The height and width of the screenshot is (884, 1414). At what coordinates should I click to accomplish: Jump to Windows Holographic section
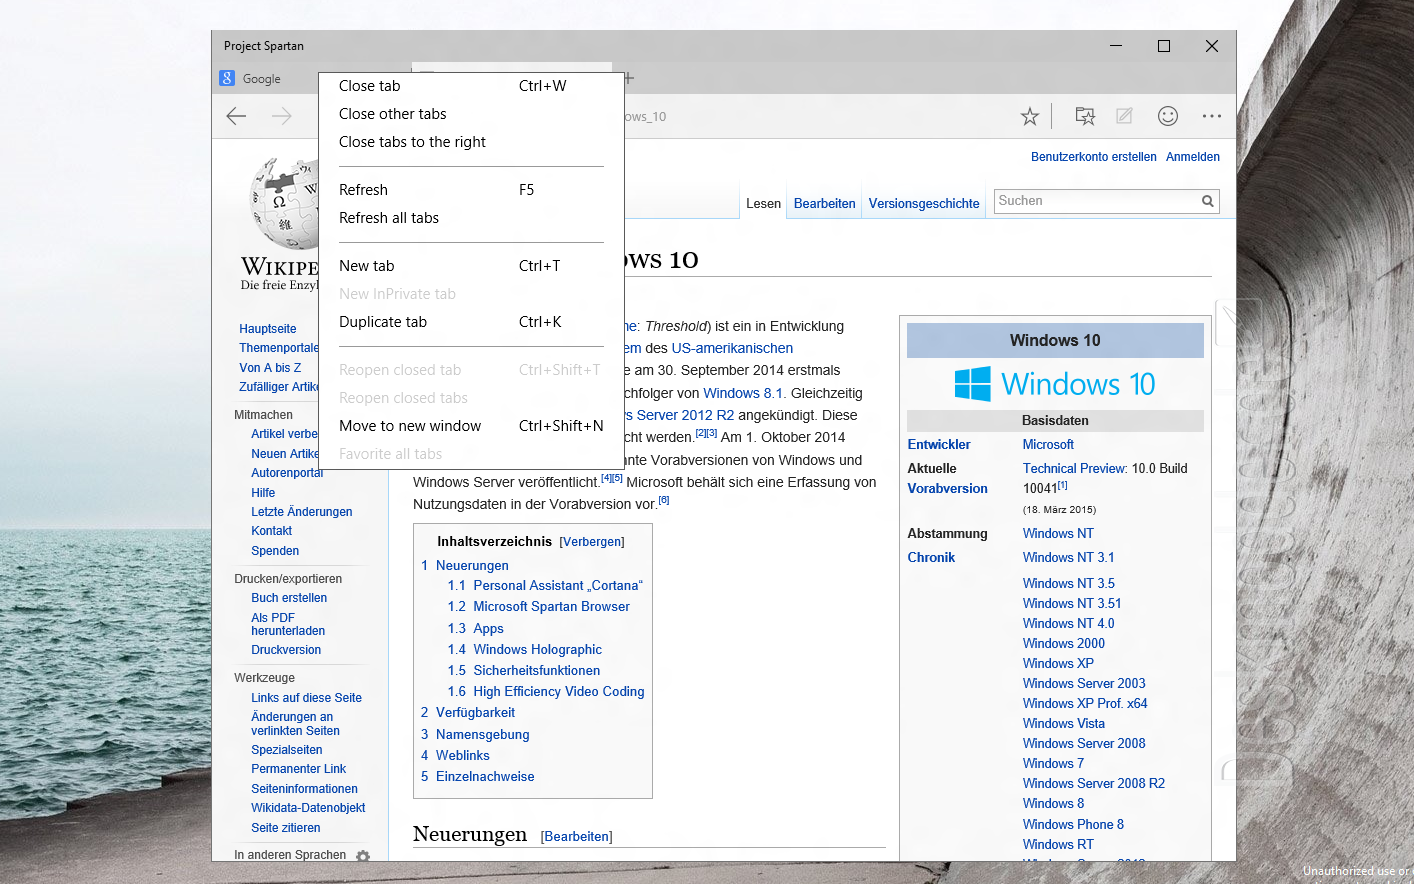coord(525,649)
